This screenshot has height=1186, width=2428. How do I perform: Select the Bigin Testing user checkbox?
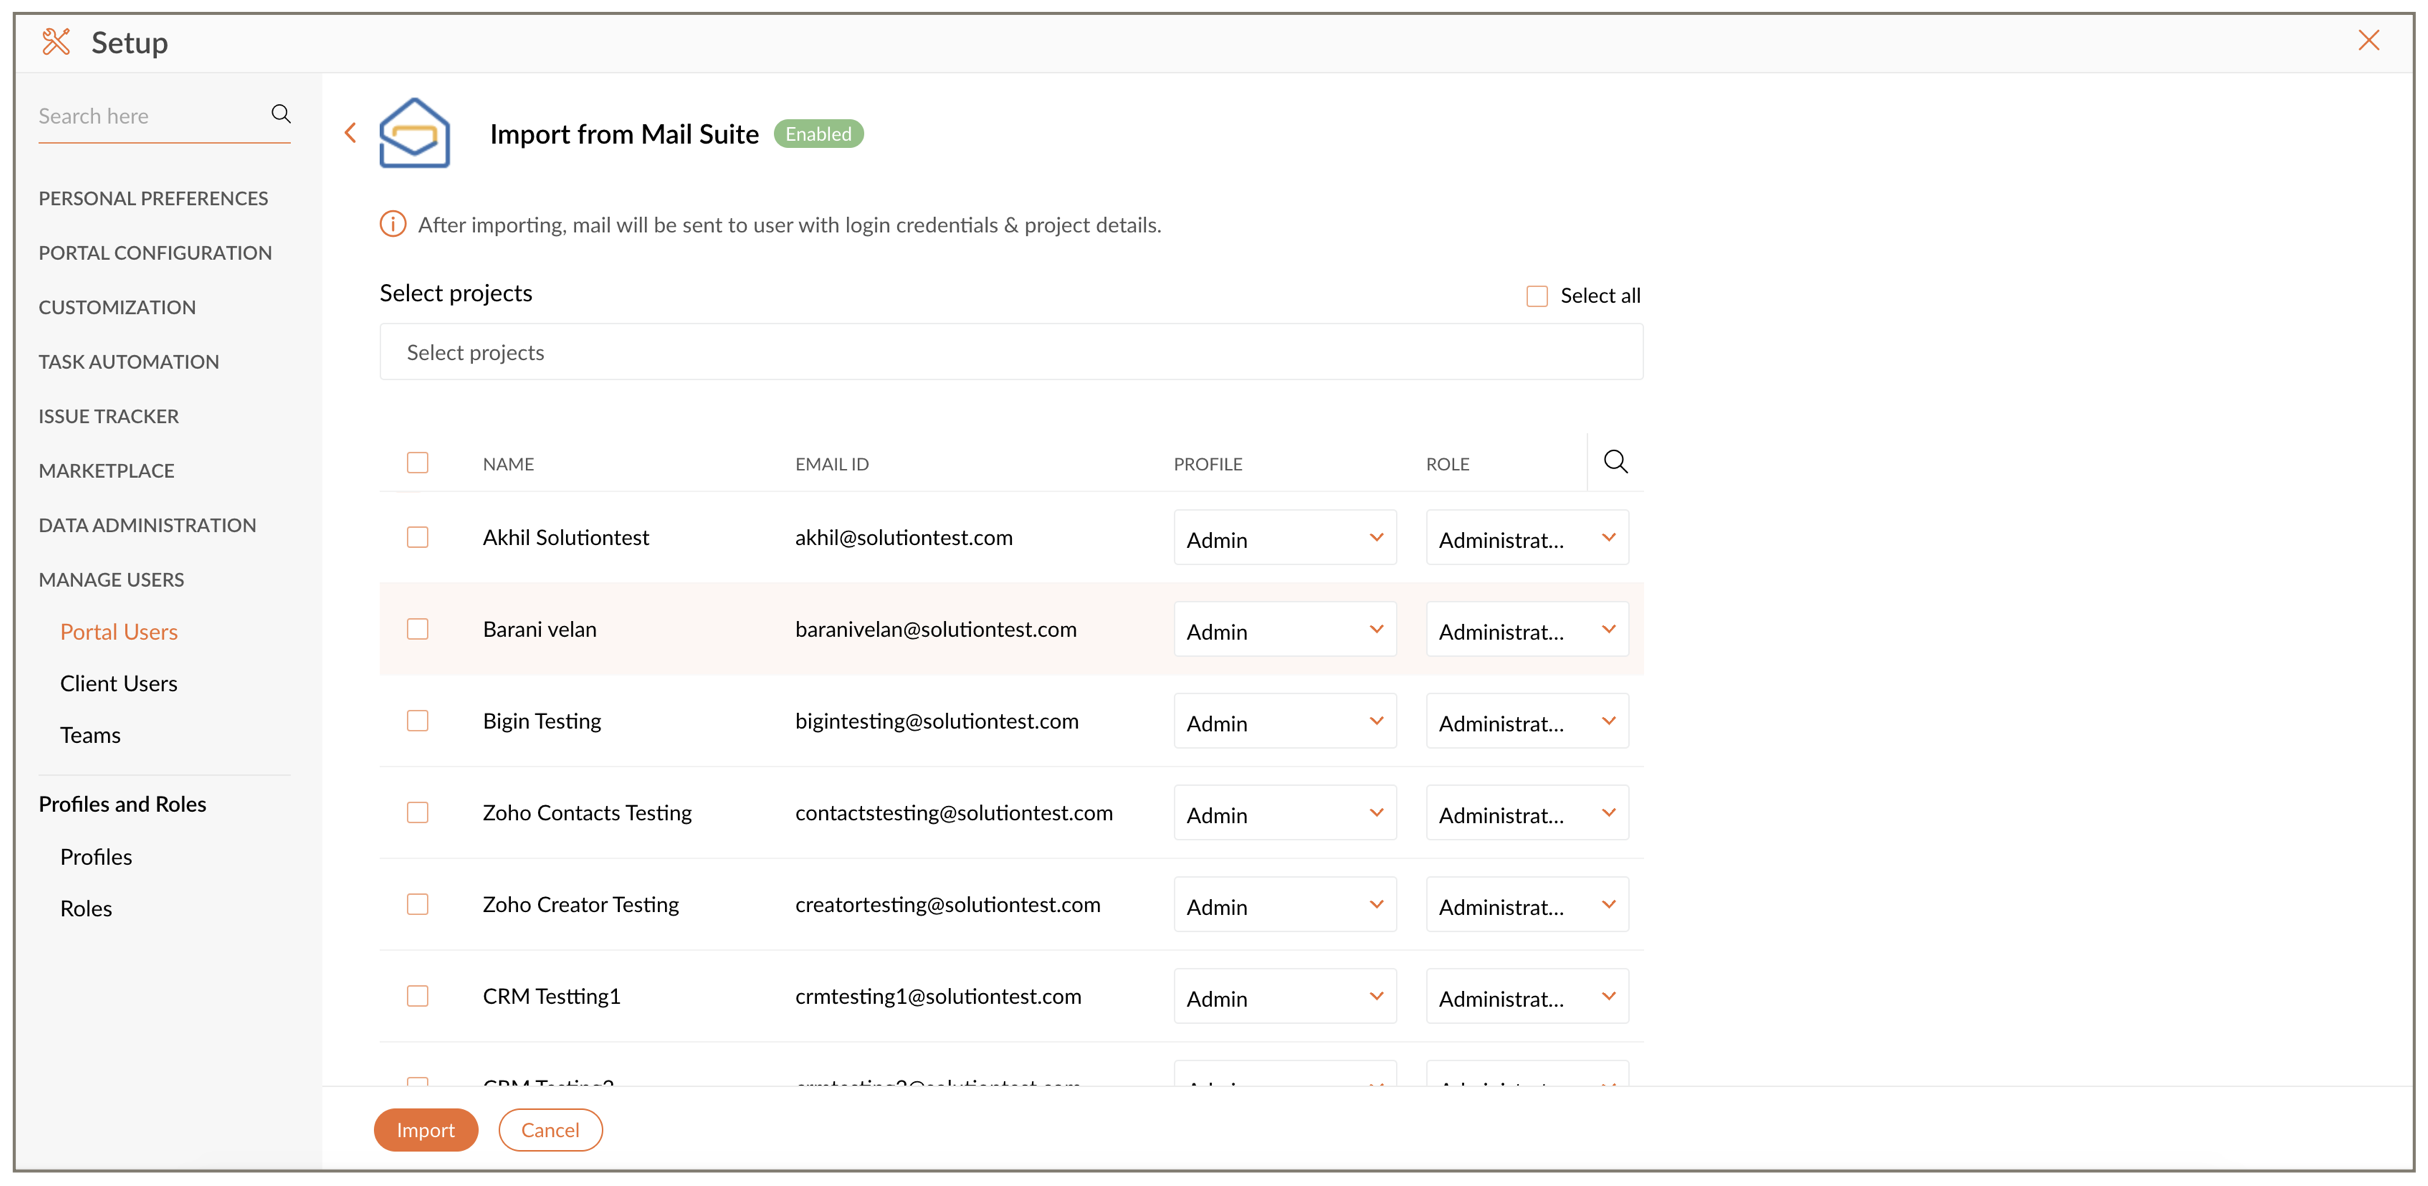pos(418,721)
